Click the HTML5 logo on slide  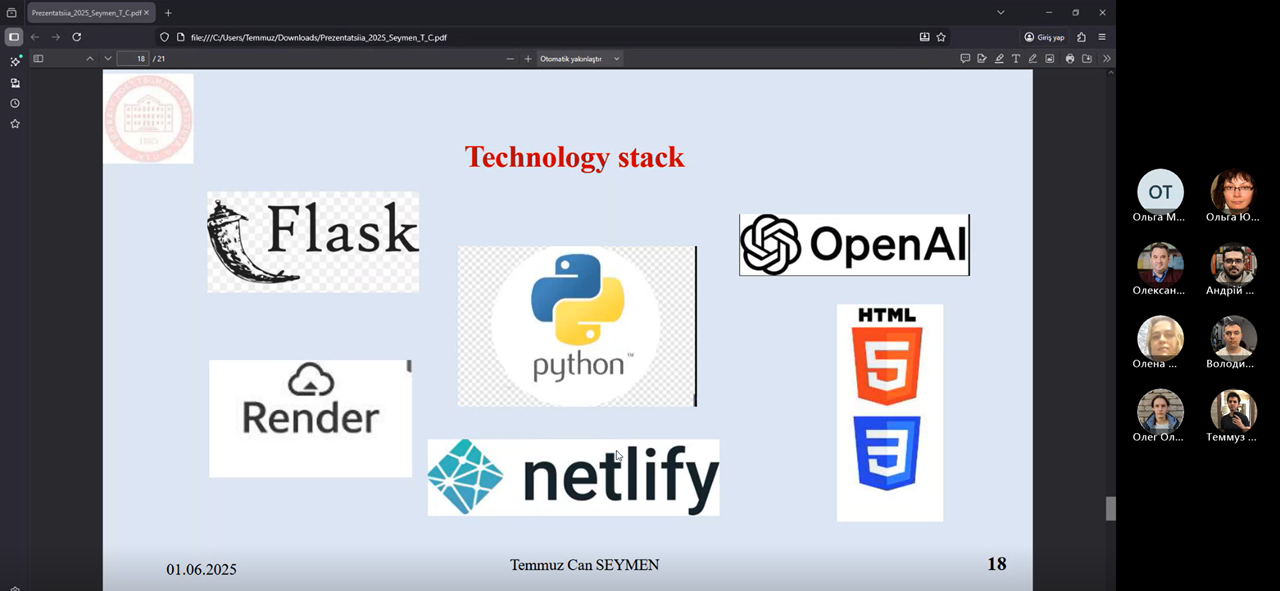[x=887, y=356]
